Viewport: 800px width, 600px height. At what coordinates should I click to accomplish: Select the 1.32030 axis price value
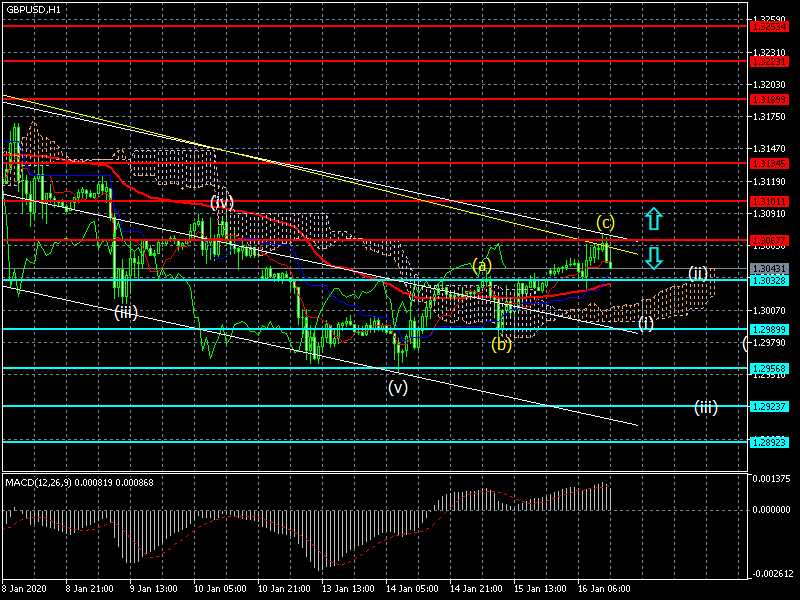tap(769, 85)
